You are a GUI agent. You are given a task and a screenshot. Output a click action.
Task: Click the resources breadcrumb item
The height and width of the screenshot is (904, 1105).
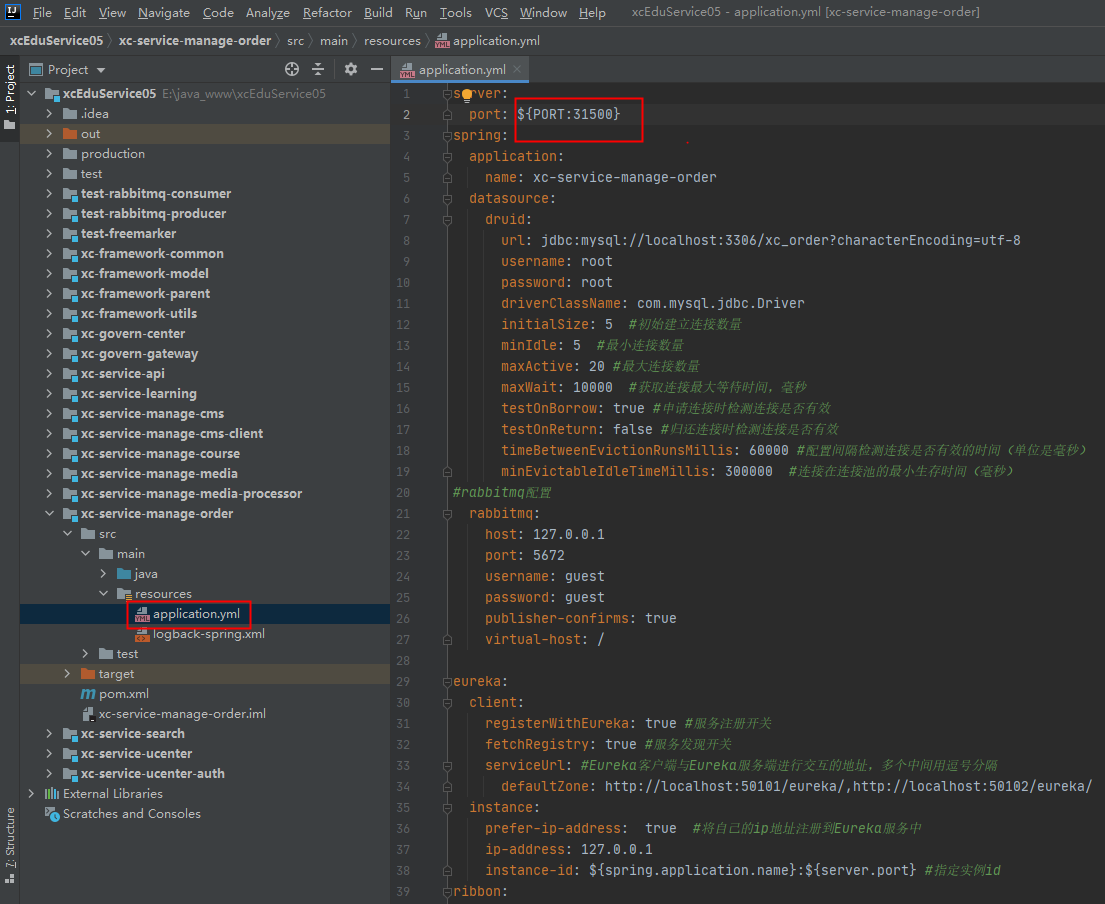pyautogui.click(x=392, y=41)
